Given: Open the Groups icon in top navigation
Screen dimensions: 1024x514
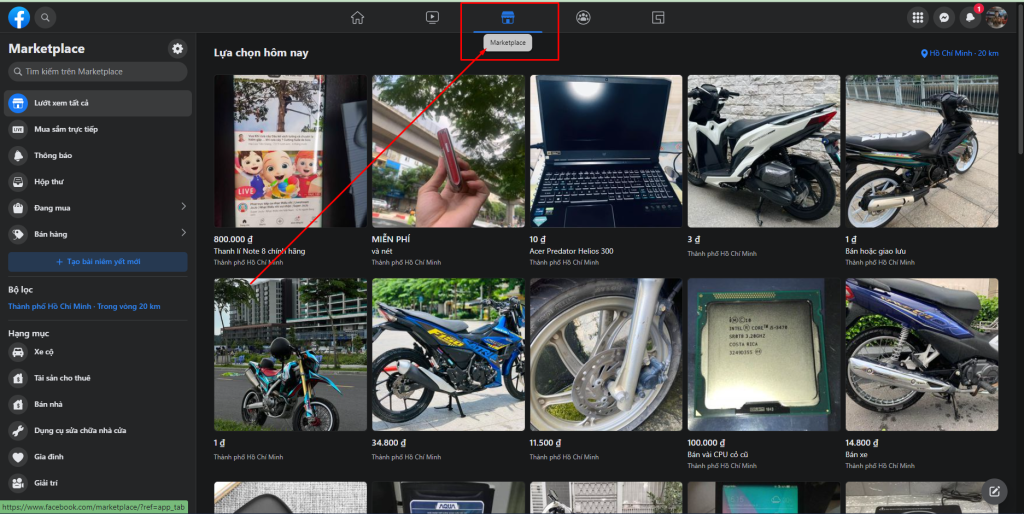Looking at the screenshot, I should tap(583, 17).
